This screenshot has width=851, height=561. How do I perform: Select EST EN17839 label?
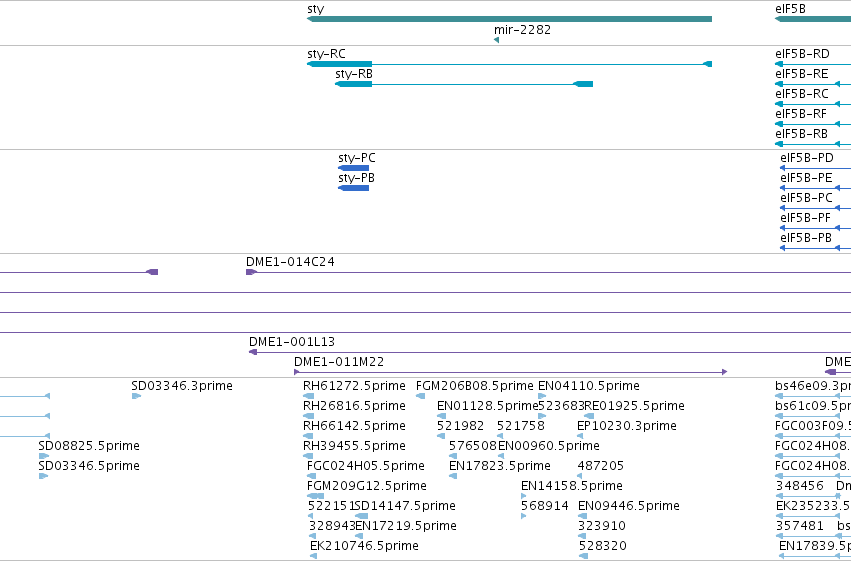pos(815,546)
